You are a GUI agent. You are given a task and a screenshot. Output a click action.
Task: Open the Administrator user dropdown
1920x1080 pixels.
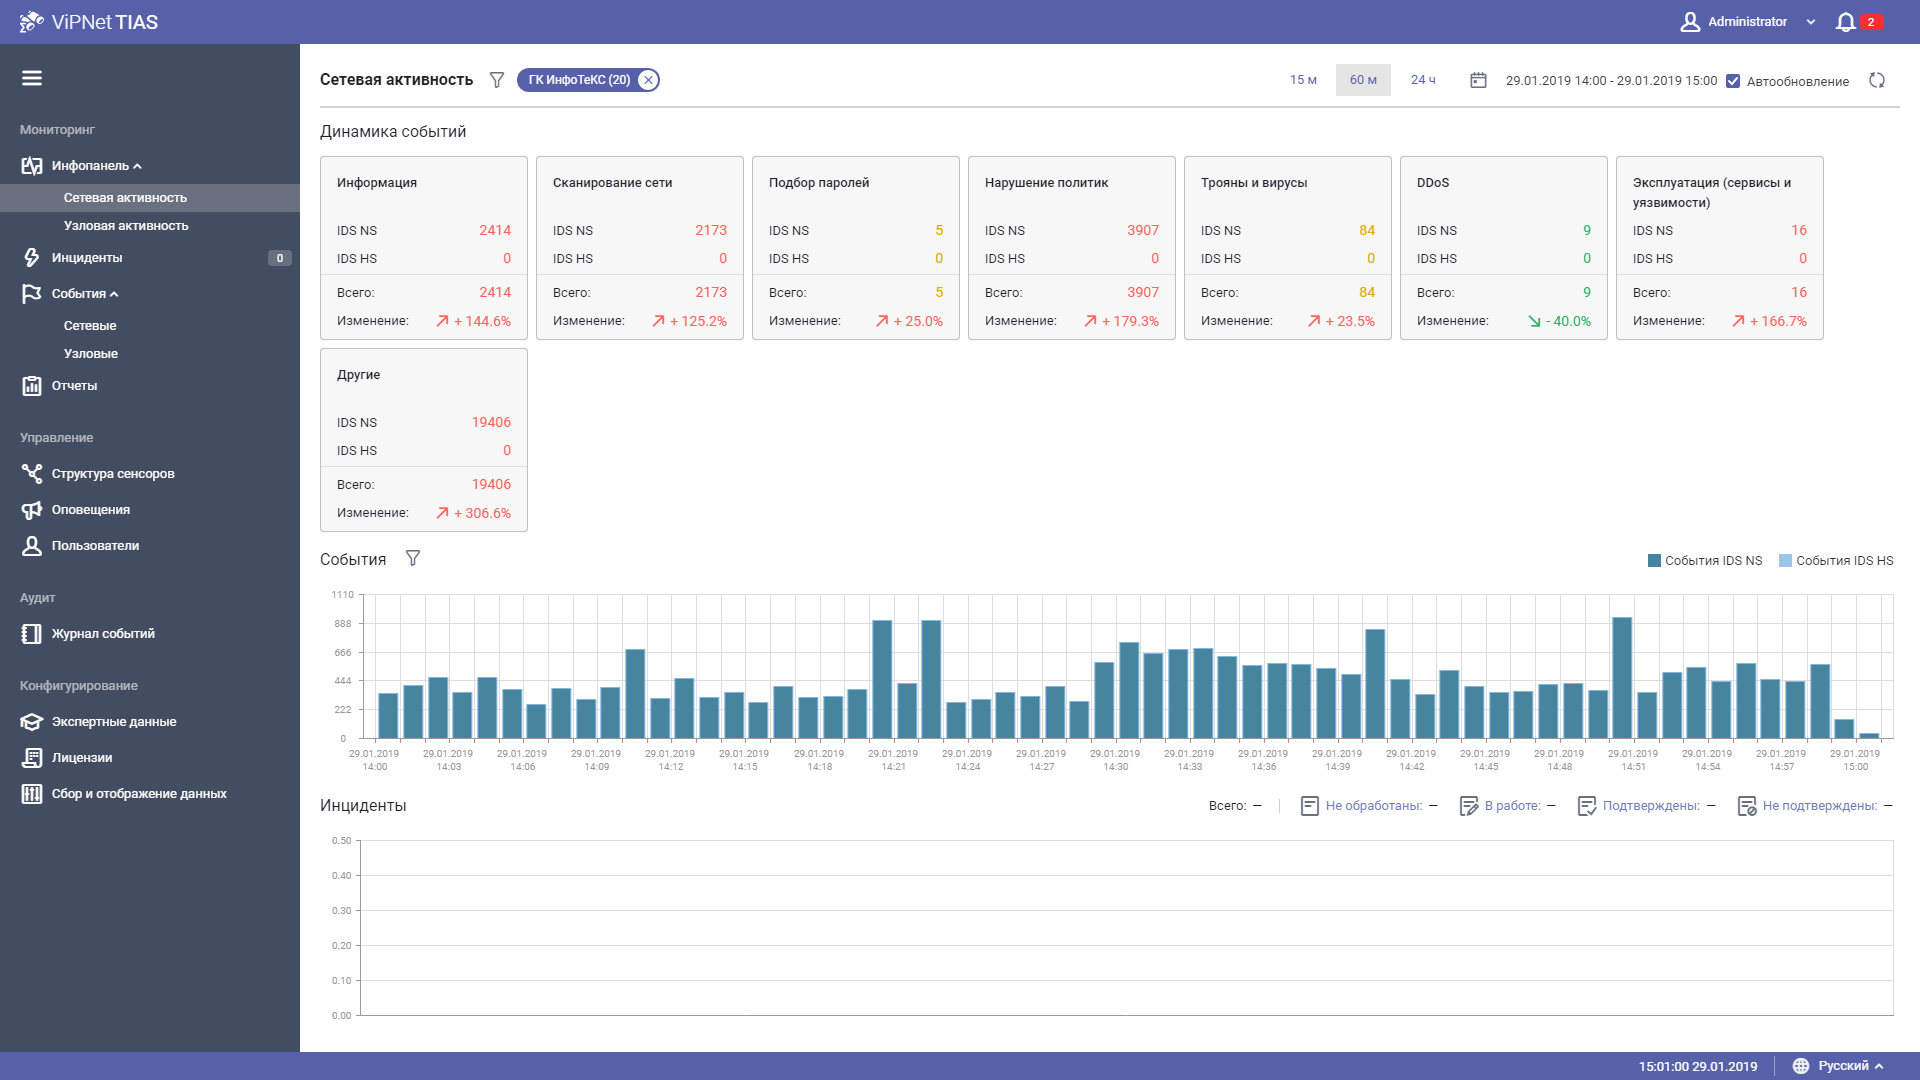click(1747, 22)
